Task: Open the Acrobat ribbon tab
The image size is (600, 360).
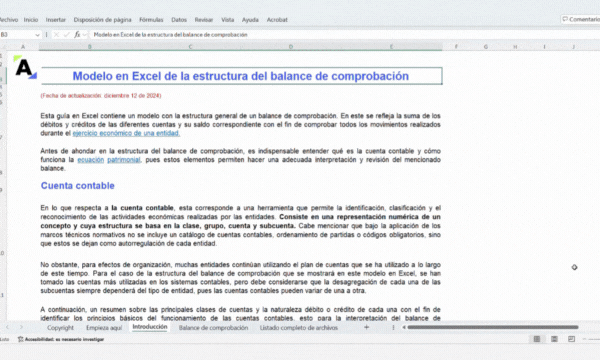Action: [x=277, y=20]
